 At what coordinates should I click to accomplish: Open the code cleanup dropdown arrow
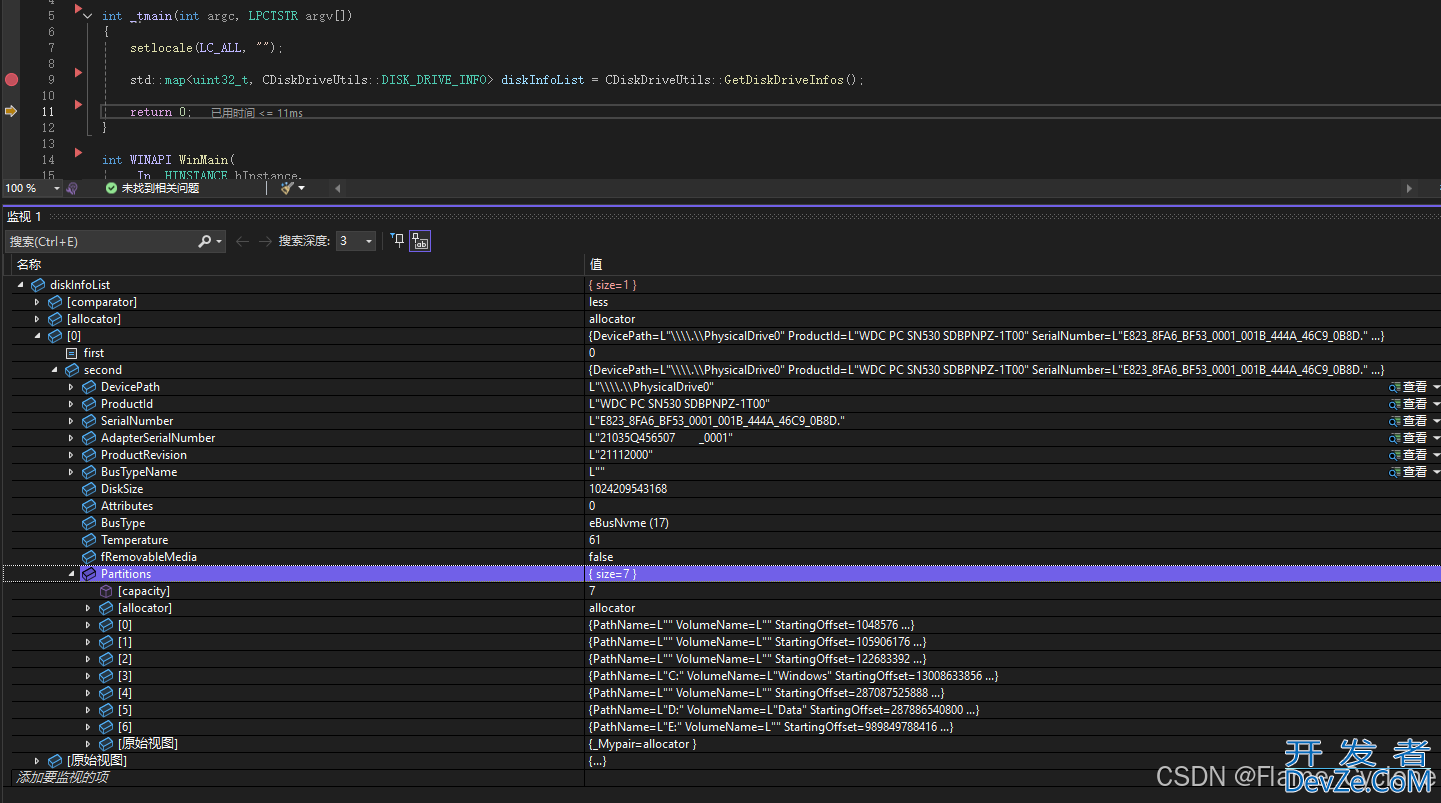tap(301, 188)
